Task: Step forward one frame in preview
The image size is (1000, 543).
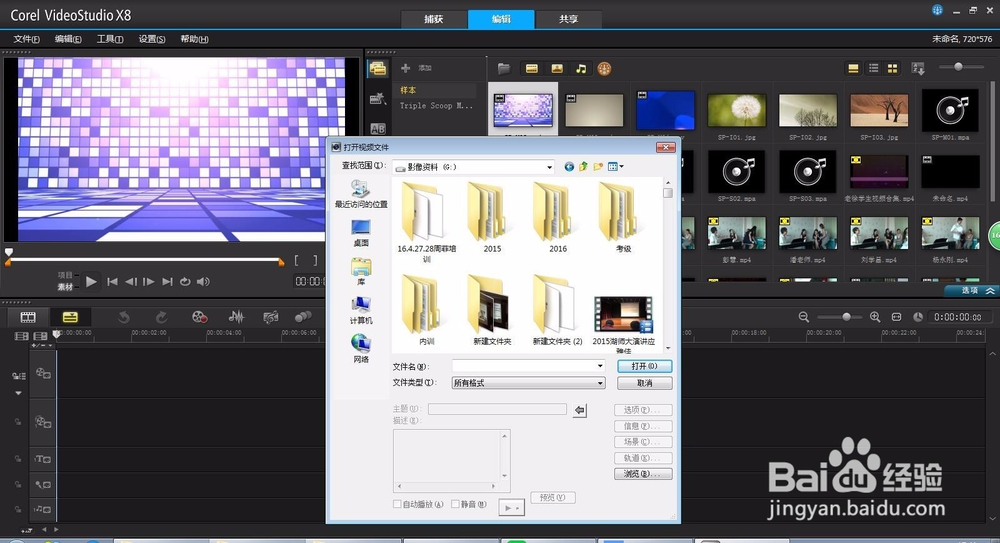Action: point(149,281)
